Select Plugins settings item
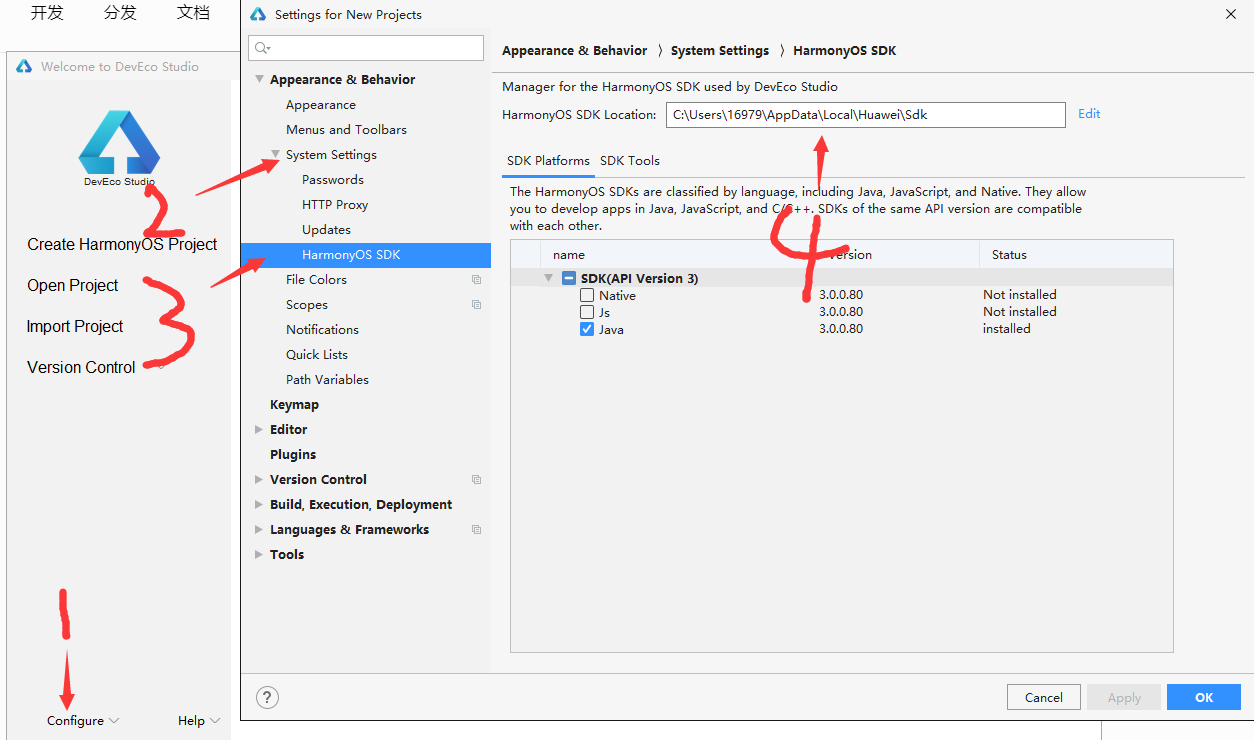Image resolution: width=1254 pixels, height=740 pixels. 293,455
